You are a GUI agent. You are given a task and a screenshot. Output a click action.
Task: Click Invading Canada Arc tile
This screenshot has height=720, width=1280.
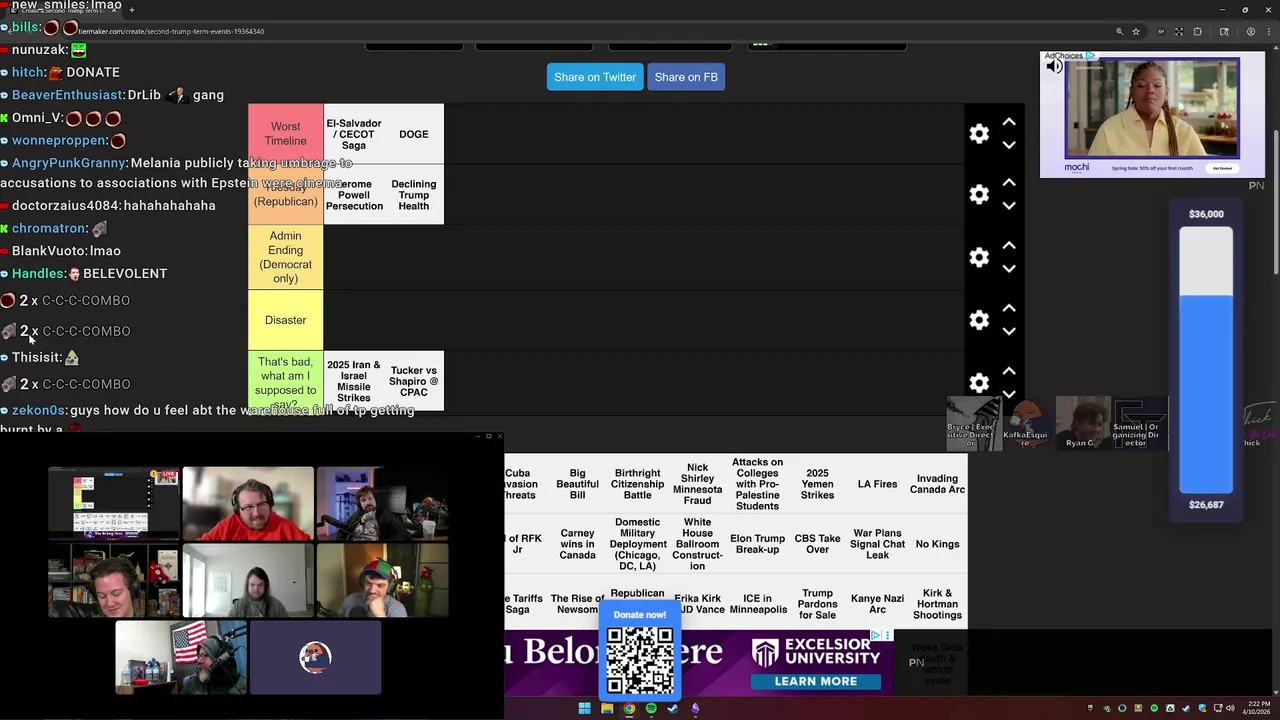pos(937,484)
